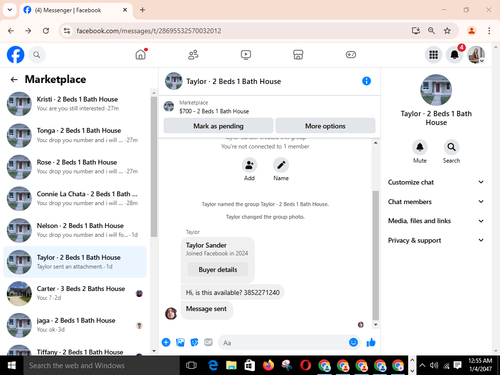Expand Media, files and links section
Viewport: 500px width, 375px height.
pyautogui.click(x=436, y=221)
